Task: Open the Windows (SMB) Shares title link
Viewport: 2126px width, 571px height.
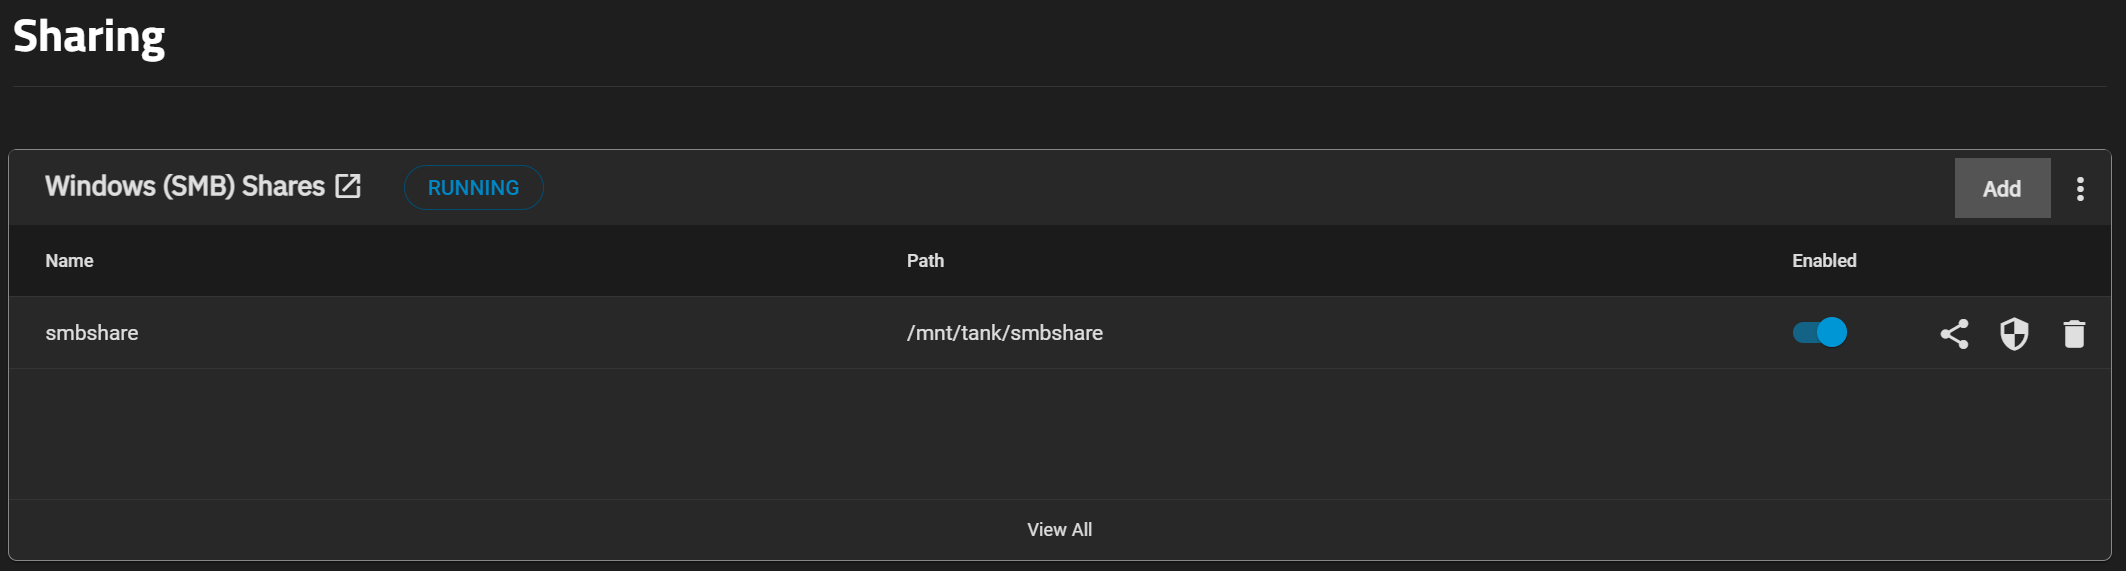Action: point(185,186)
